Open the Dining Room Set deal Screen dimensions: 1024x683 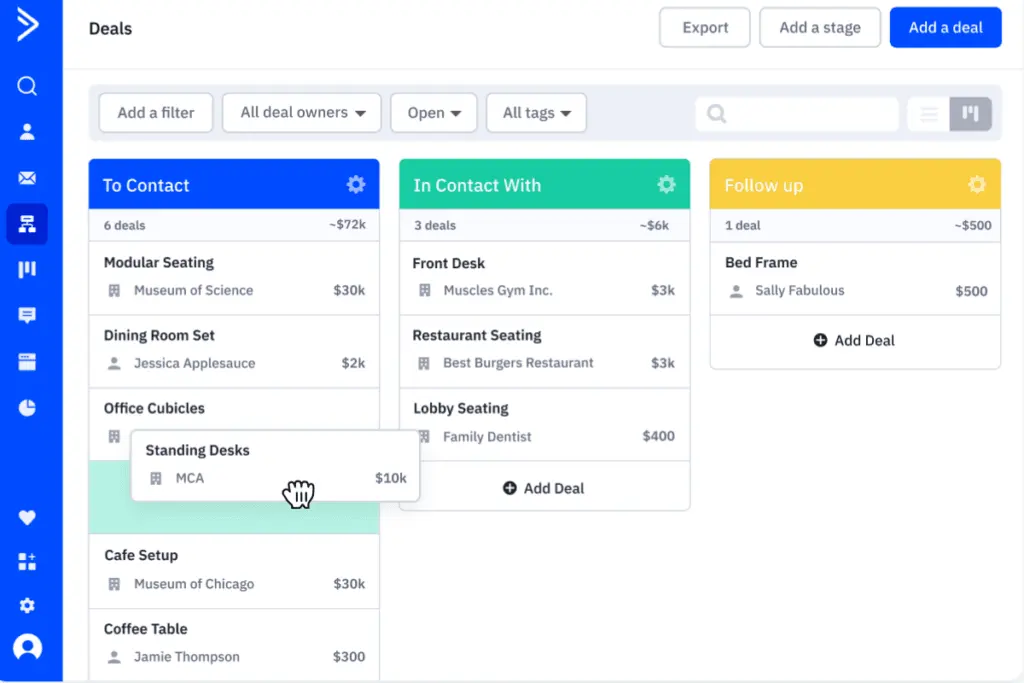click(234, 351)
